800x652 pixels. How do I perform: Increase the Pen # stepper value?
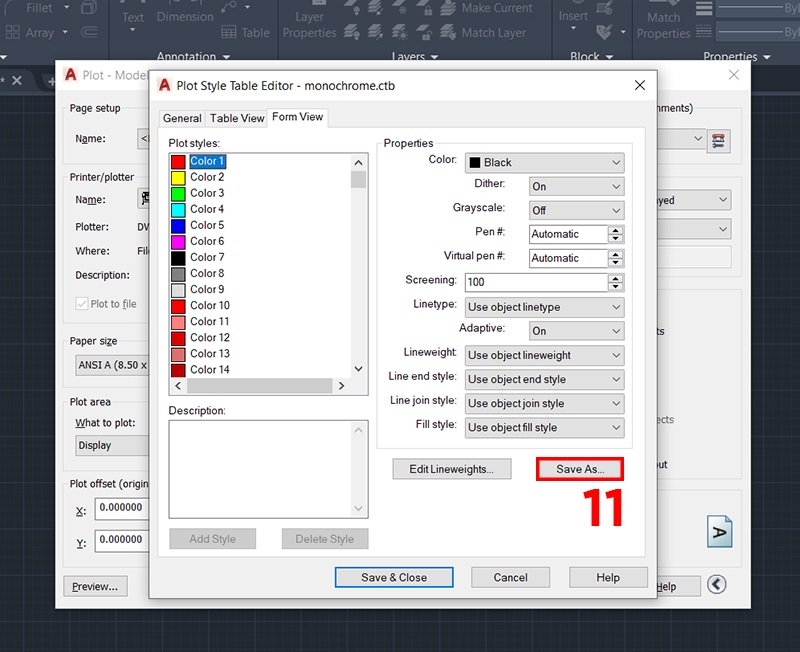615,229
